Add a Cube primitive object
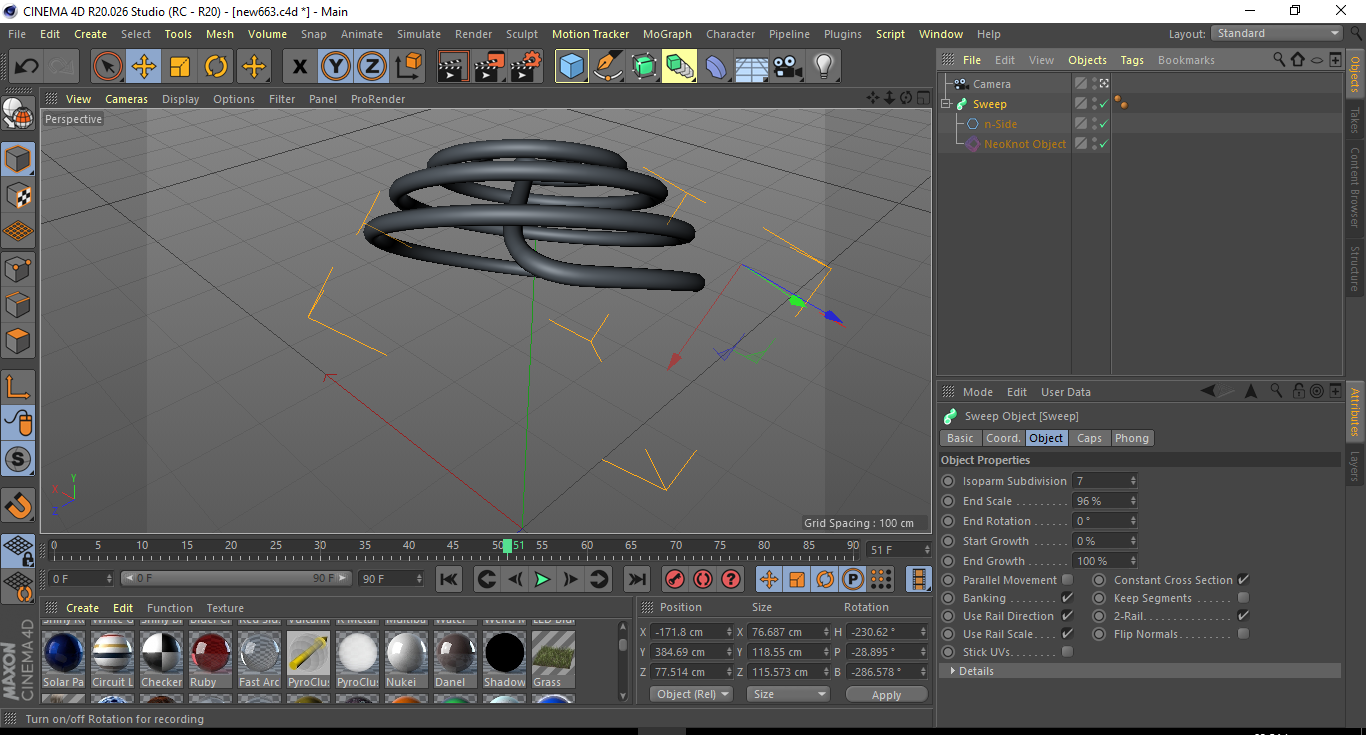This screenshot has width=1366, height=735. (571, 67)
